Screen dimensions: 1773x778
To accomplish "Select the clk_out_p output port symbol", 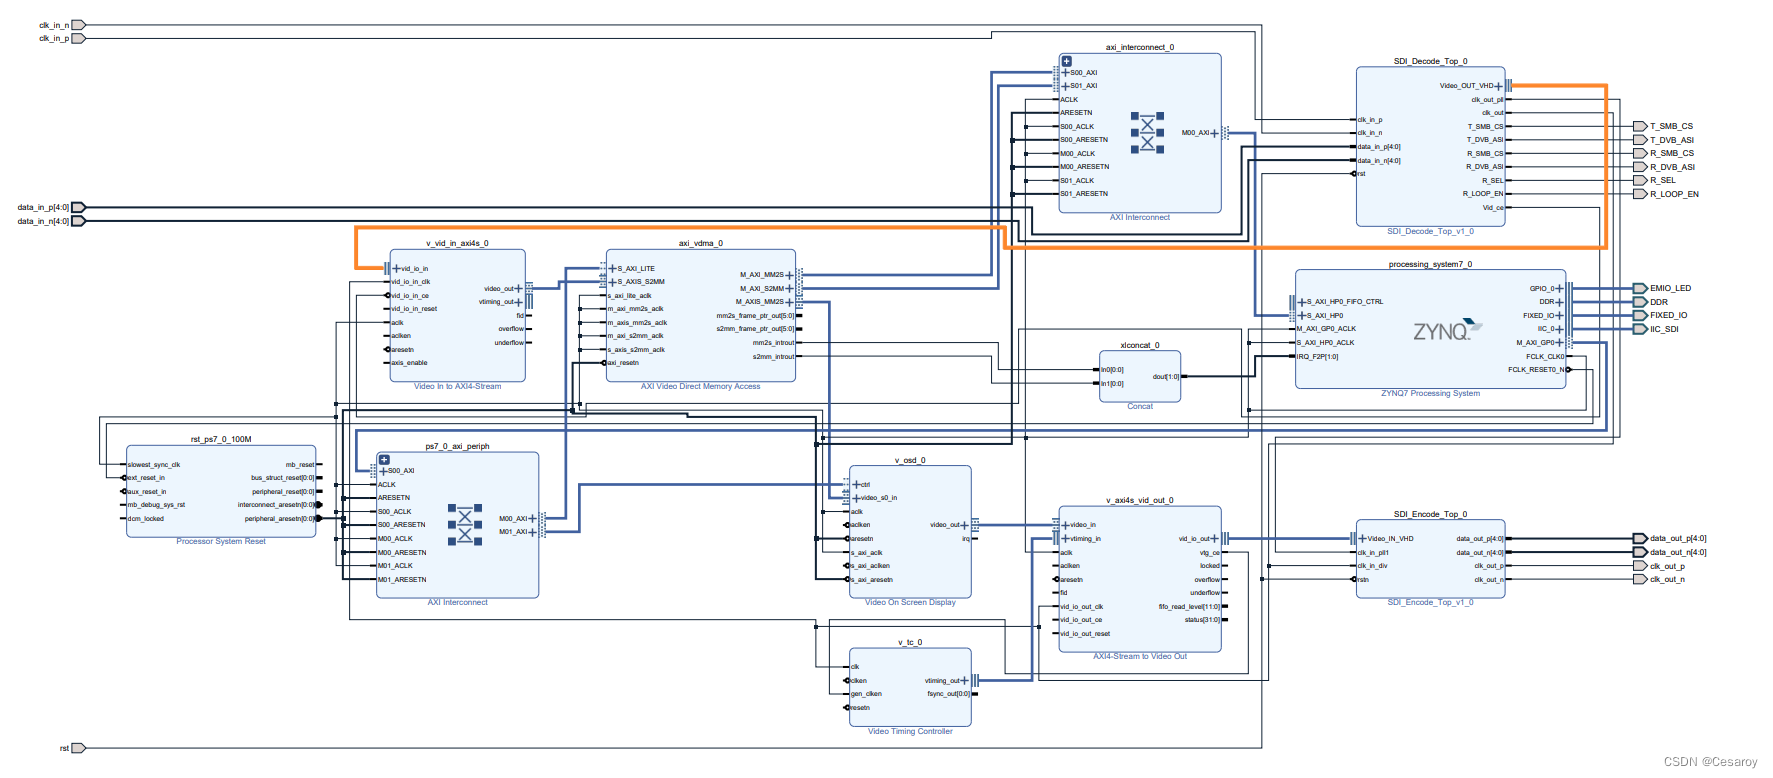I will [1640, 566].
